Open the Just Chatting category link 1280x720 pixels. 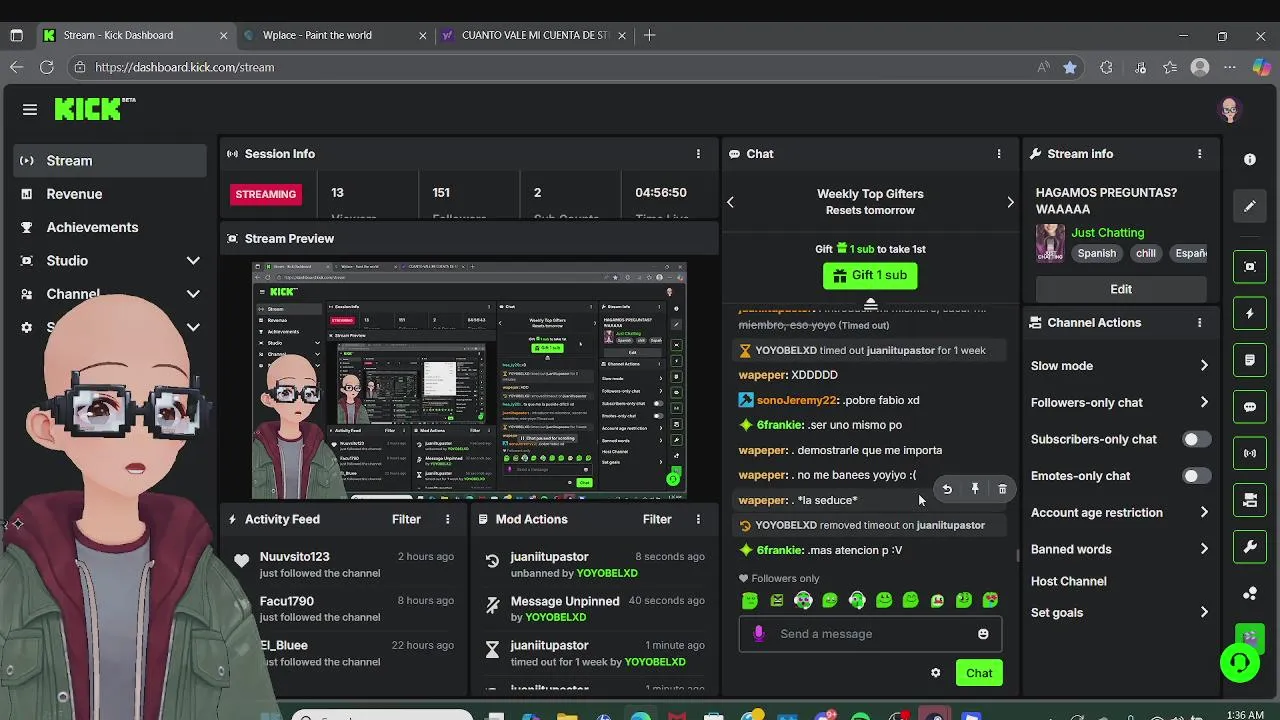(x=1107, y=233)
